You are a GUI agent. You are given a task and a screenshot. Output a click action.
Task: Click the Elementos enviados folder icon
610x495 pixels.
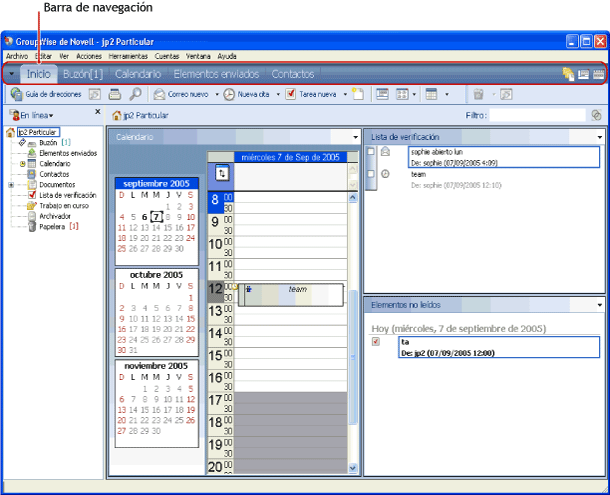coord(32,153)
